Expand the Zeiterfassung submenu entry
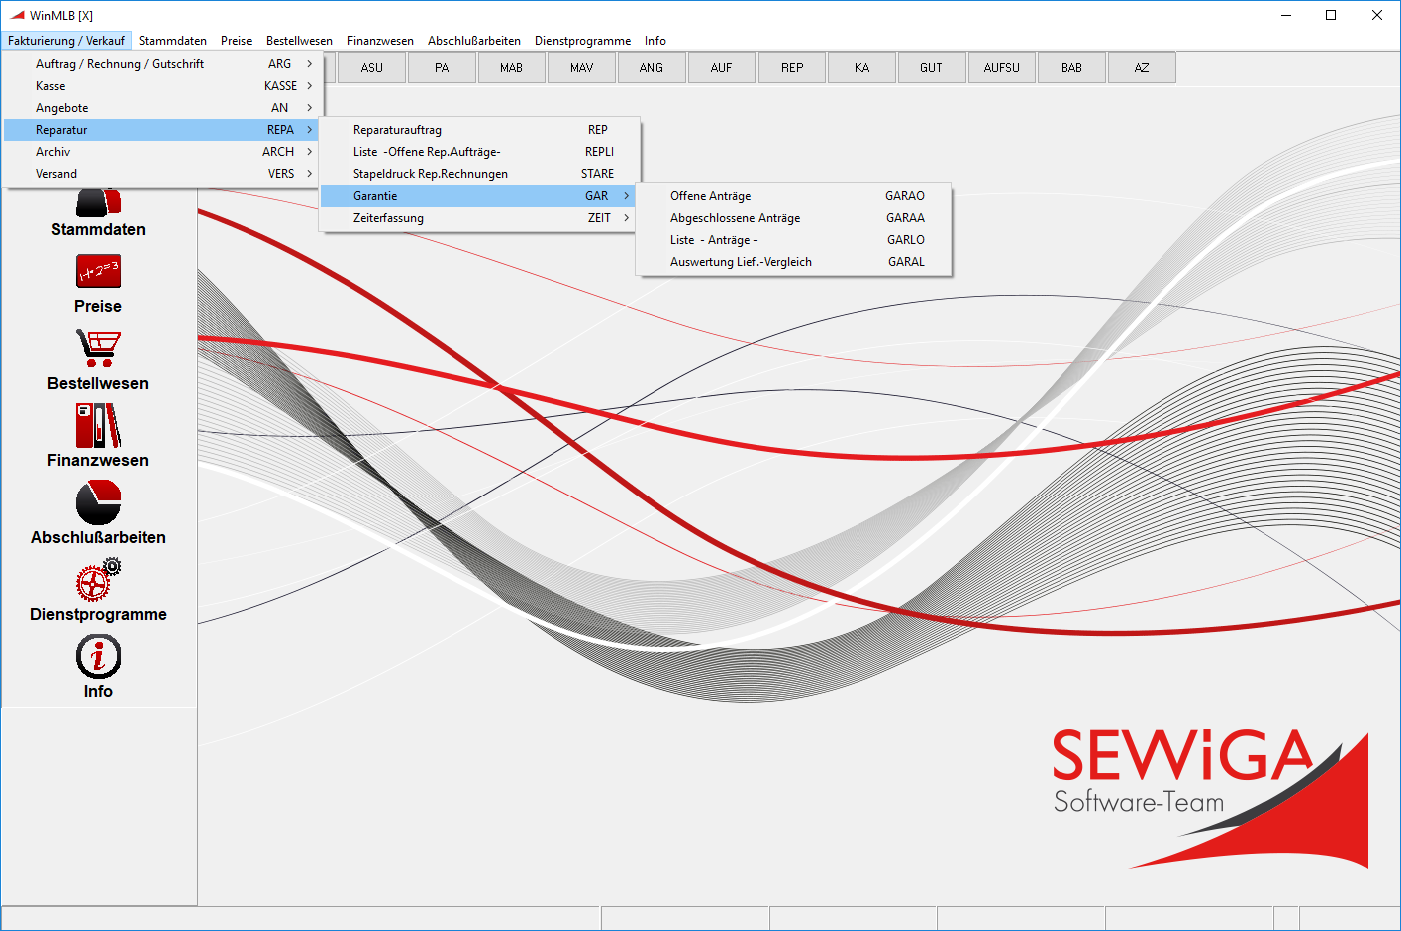This screenshot has width=1401, height=931. (x=478, y=218)
